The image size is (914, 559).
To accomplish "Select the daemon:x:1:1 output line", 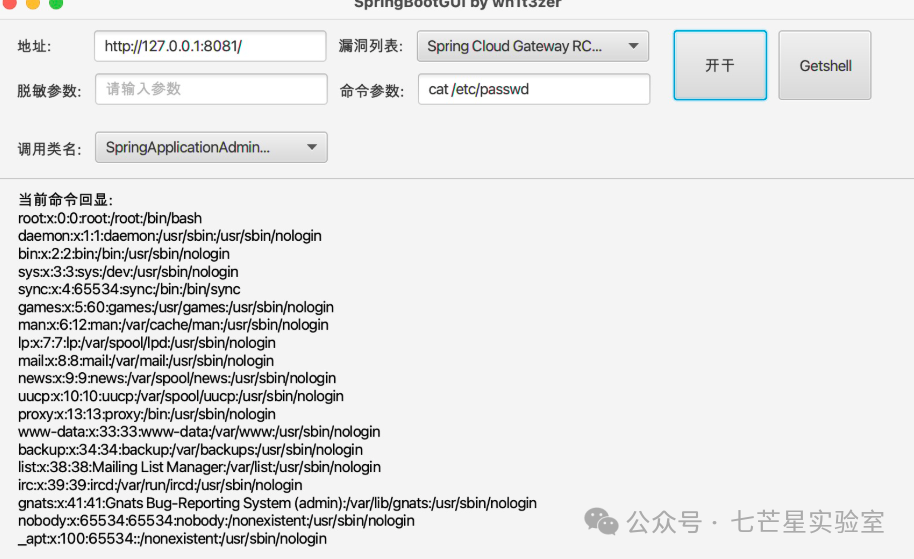I will pos(170,235).
